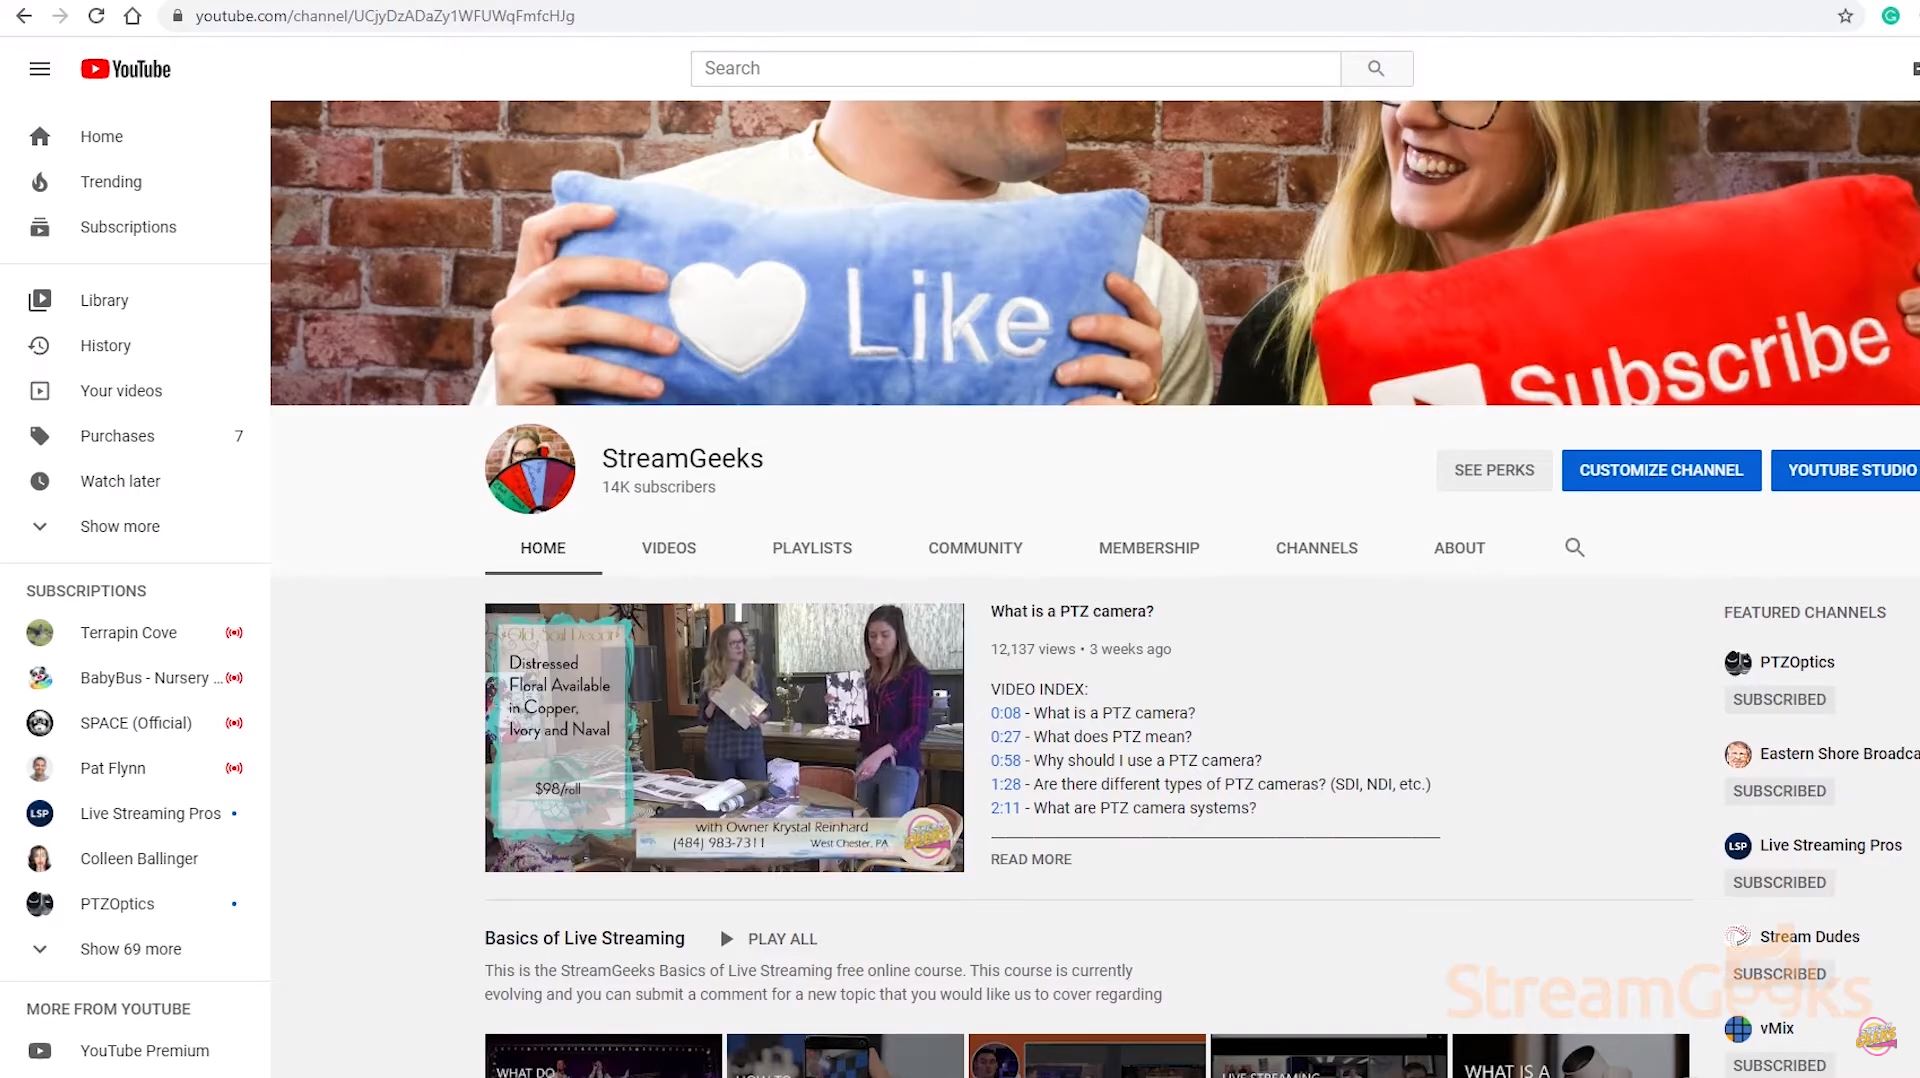Click the Watch later clock icon
The image size is (1920, 1078).
(40, 481)
